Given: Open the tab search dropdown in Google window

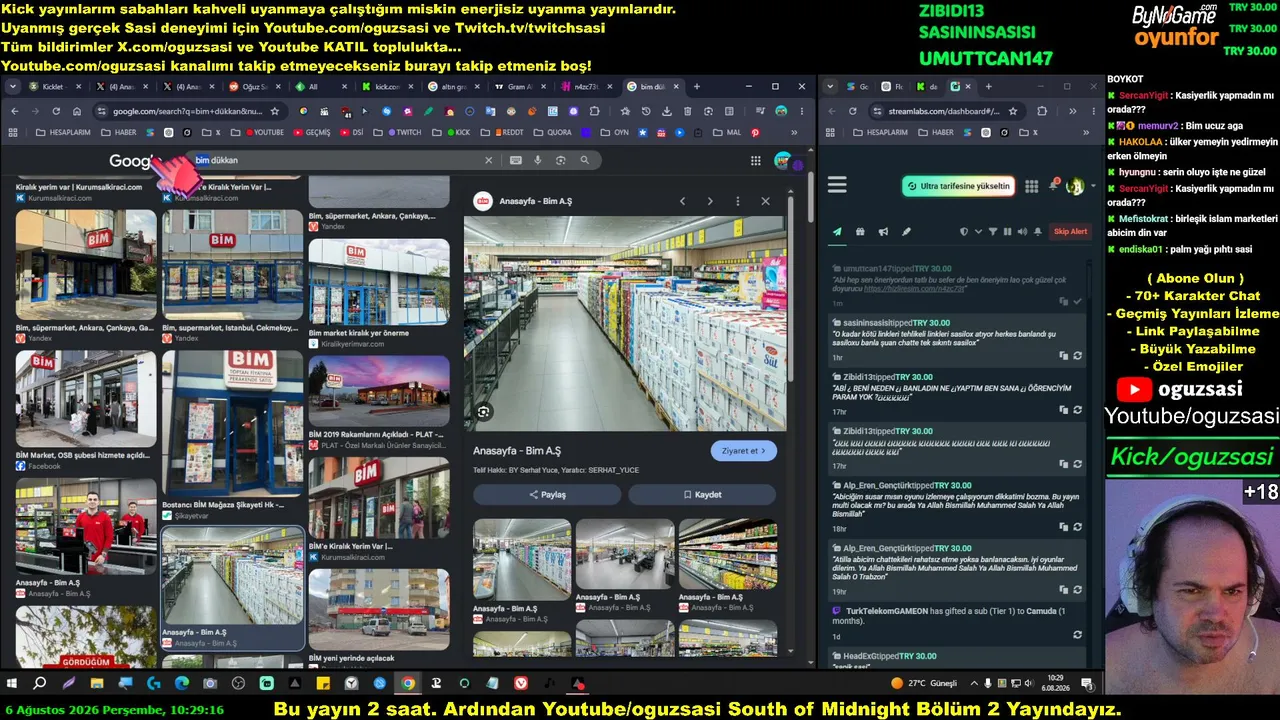Looking at the screenshot, I should tap(13, 87).
